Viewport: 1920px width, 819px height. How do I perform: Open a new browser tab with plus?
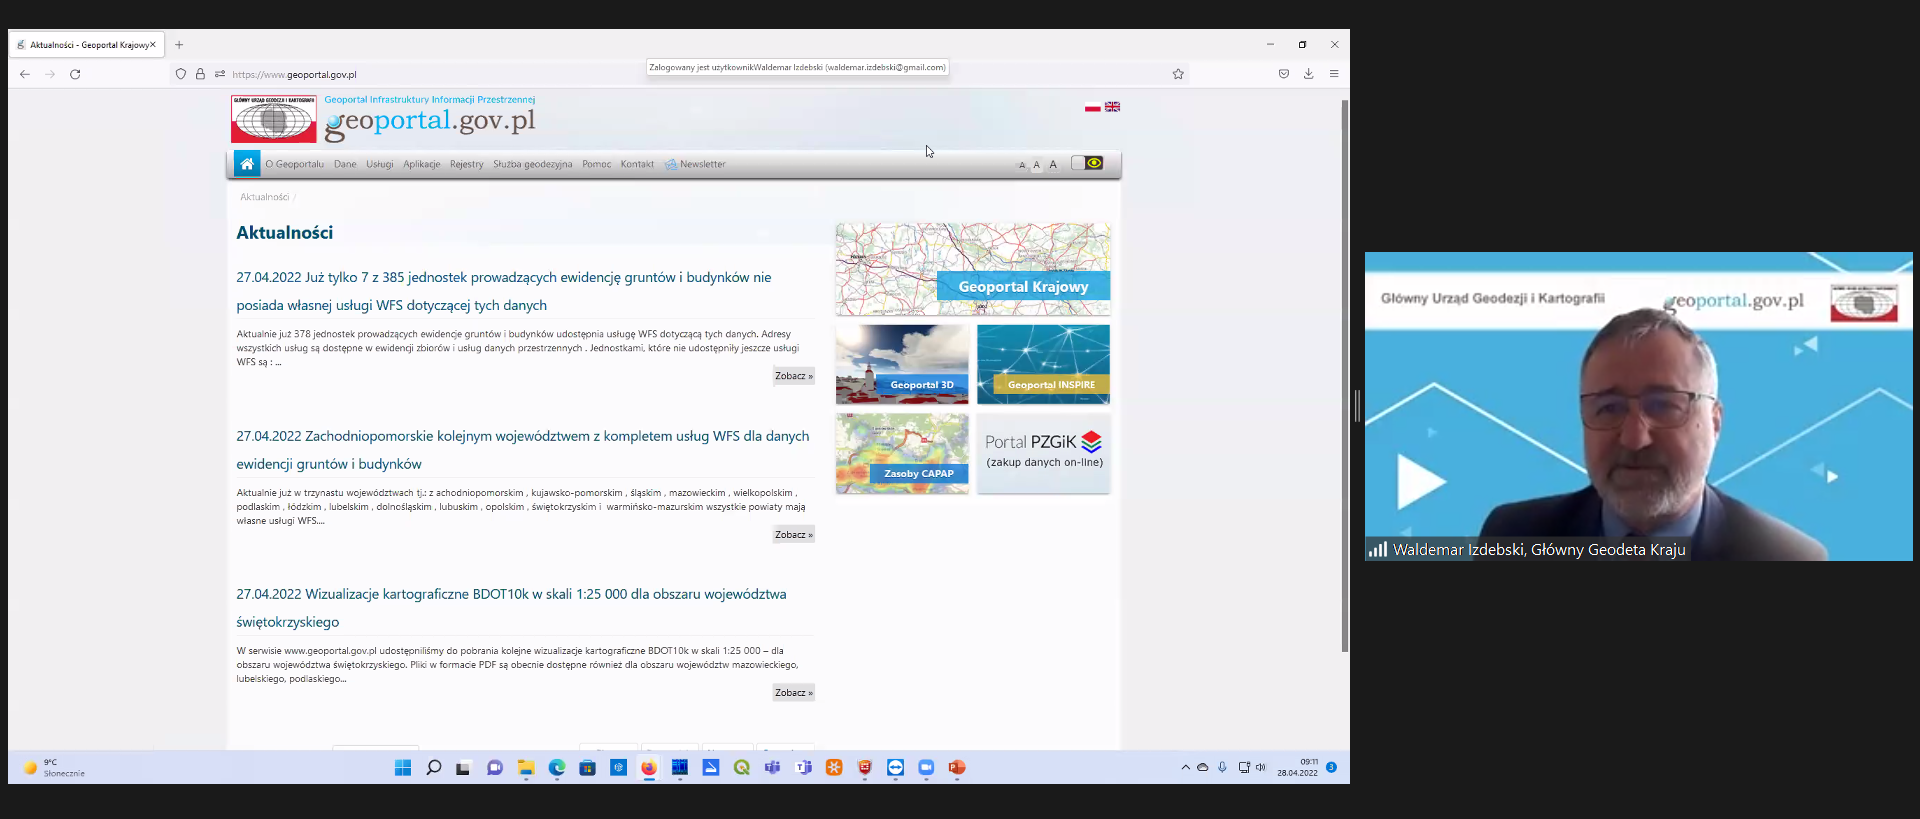(179, 45)
